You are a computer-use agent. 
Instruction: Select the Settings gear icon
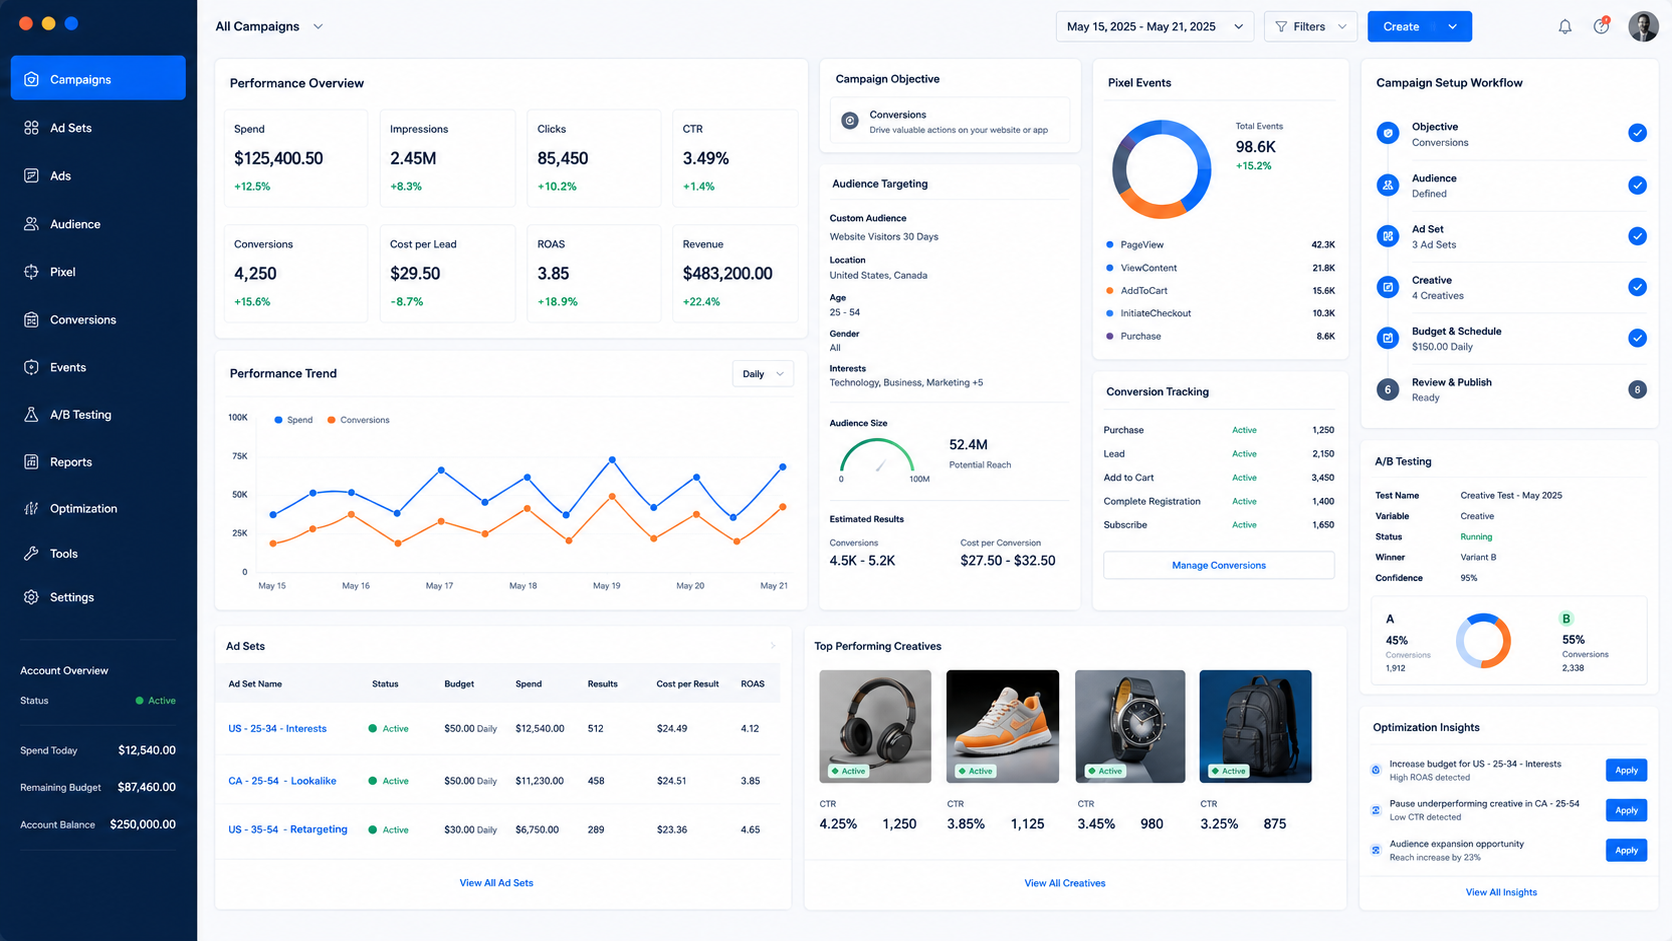tap(31, 597)
